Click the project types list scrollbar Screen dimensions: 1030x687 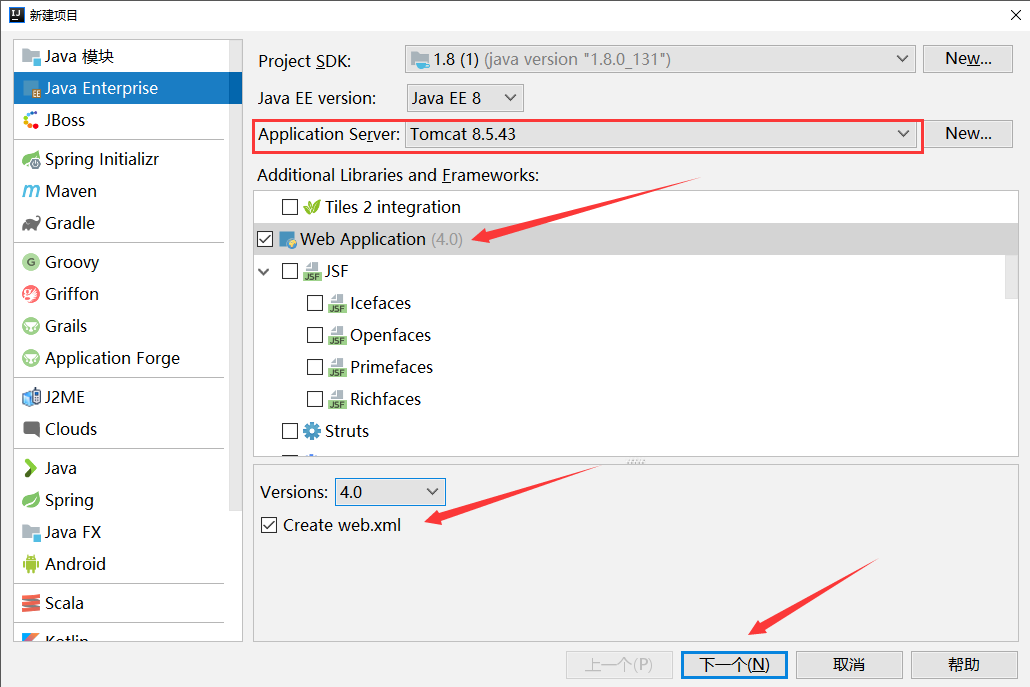click(235, 276)
